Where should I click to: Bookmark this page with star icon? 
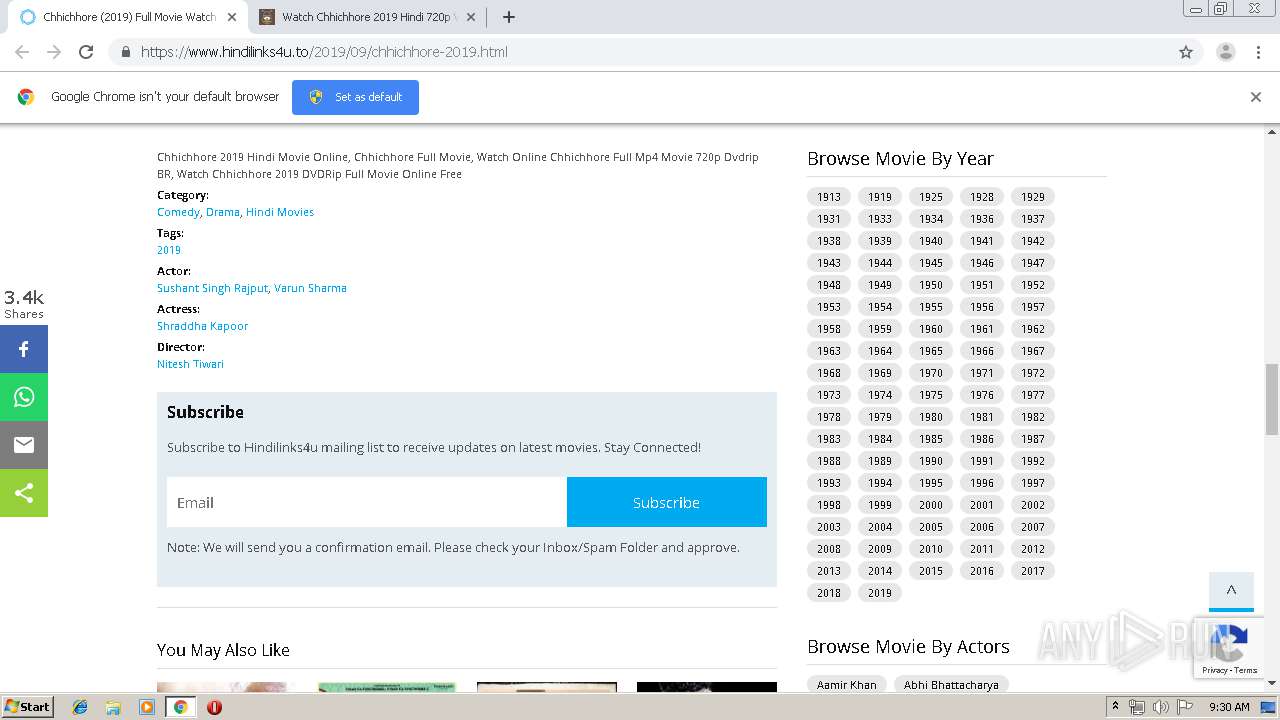click(1186, 52)
